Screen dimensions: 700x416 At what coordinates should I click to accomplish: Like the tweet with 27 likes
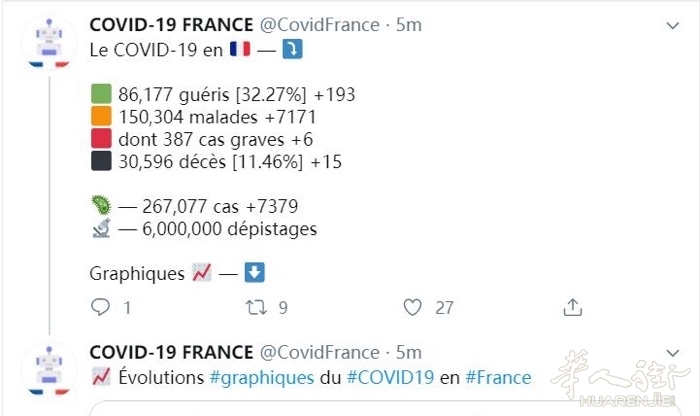pyautogui.click(x=412, y=307)
